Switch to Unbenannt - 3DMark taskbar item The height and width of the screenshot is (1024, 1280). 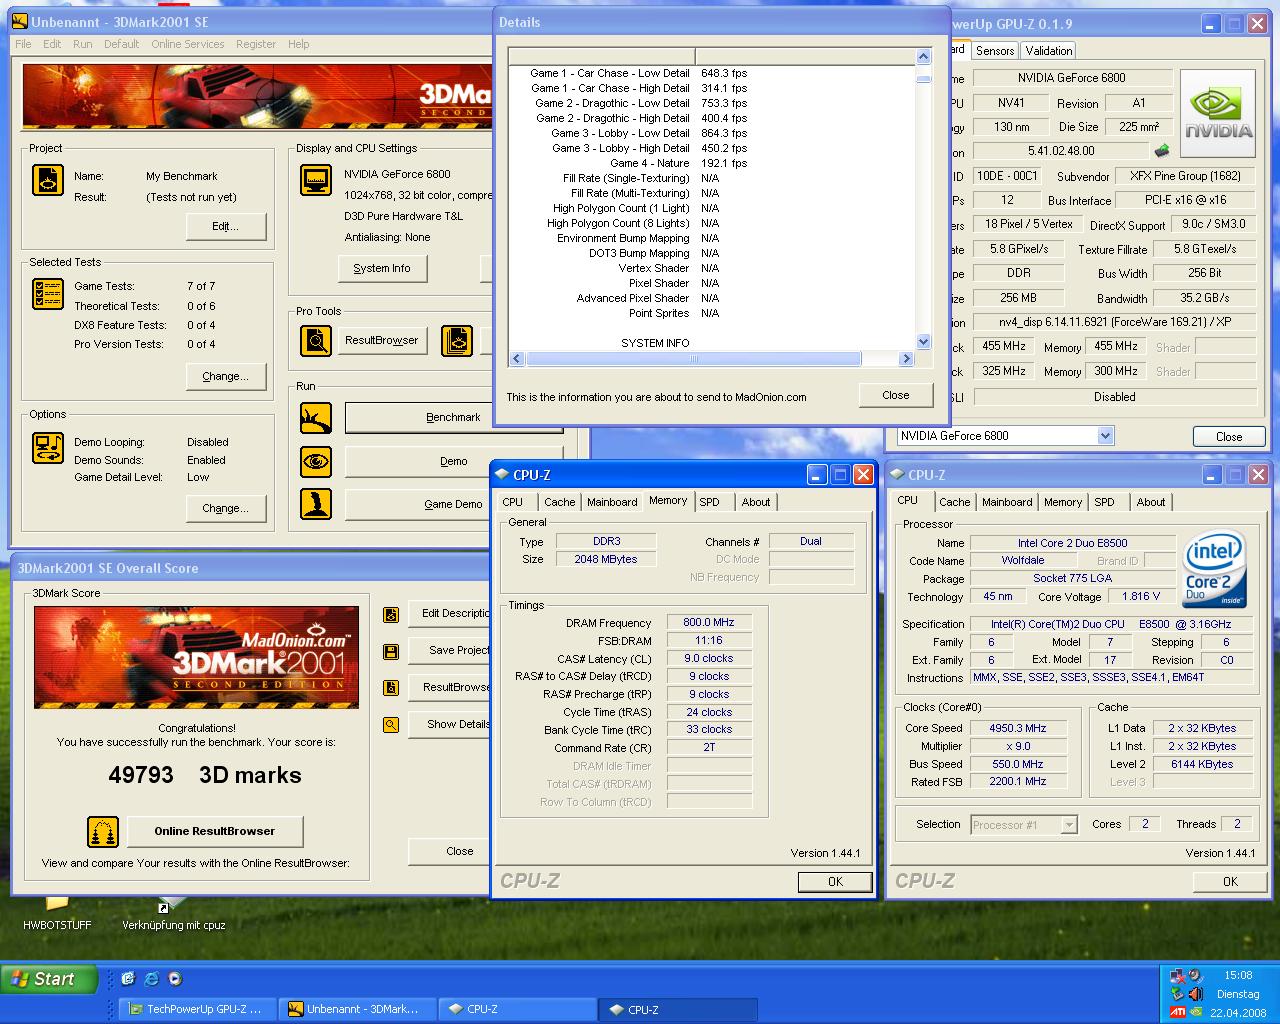tap(357, 1009)
